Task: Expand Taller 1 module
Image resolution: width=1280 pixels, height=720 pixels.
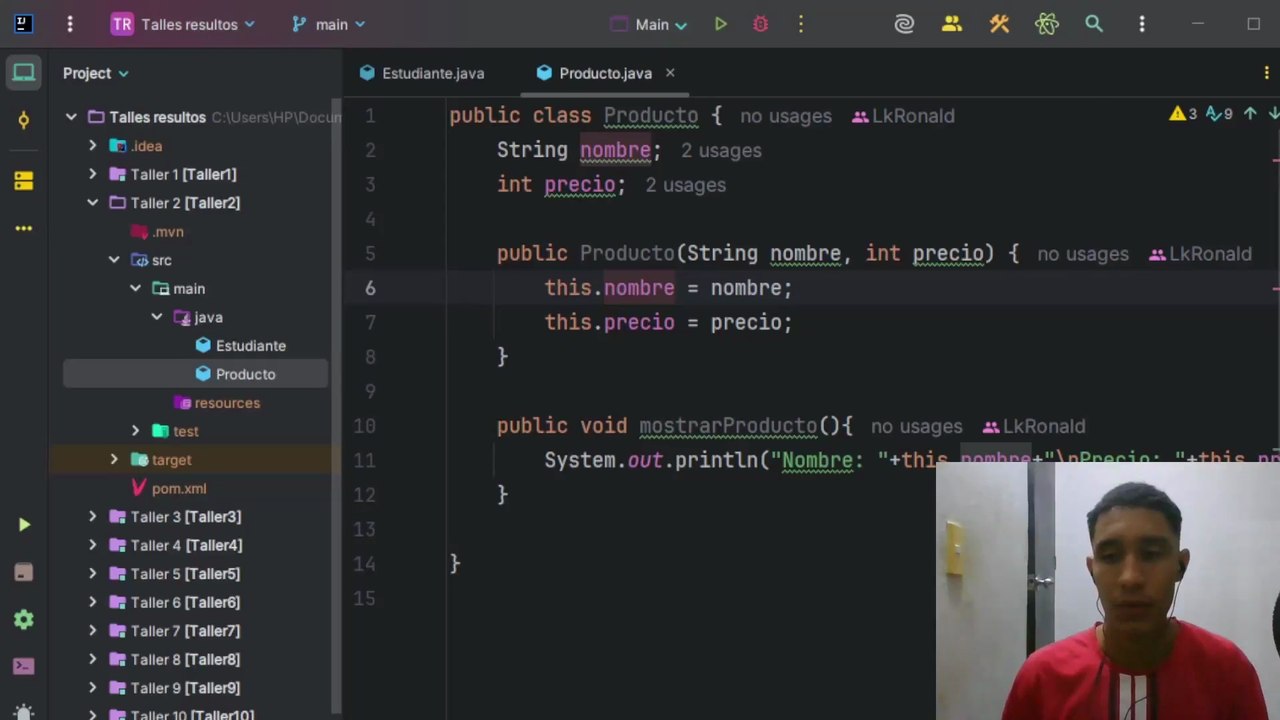Action: tap(93, 174)
